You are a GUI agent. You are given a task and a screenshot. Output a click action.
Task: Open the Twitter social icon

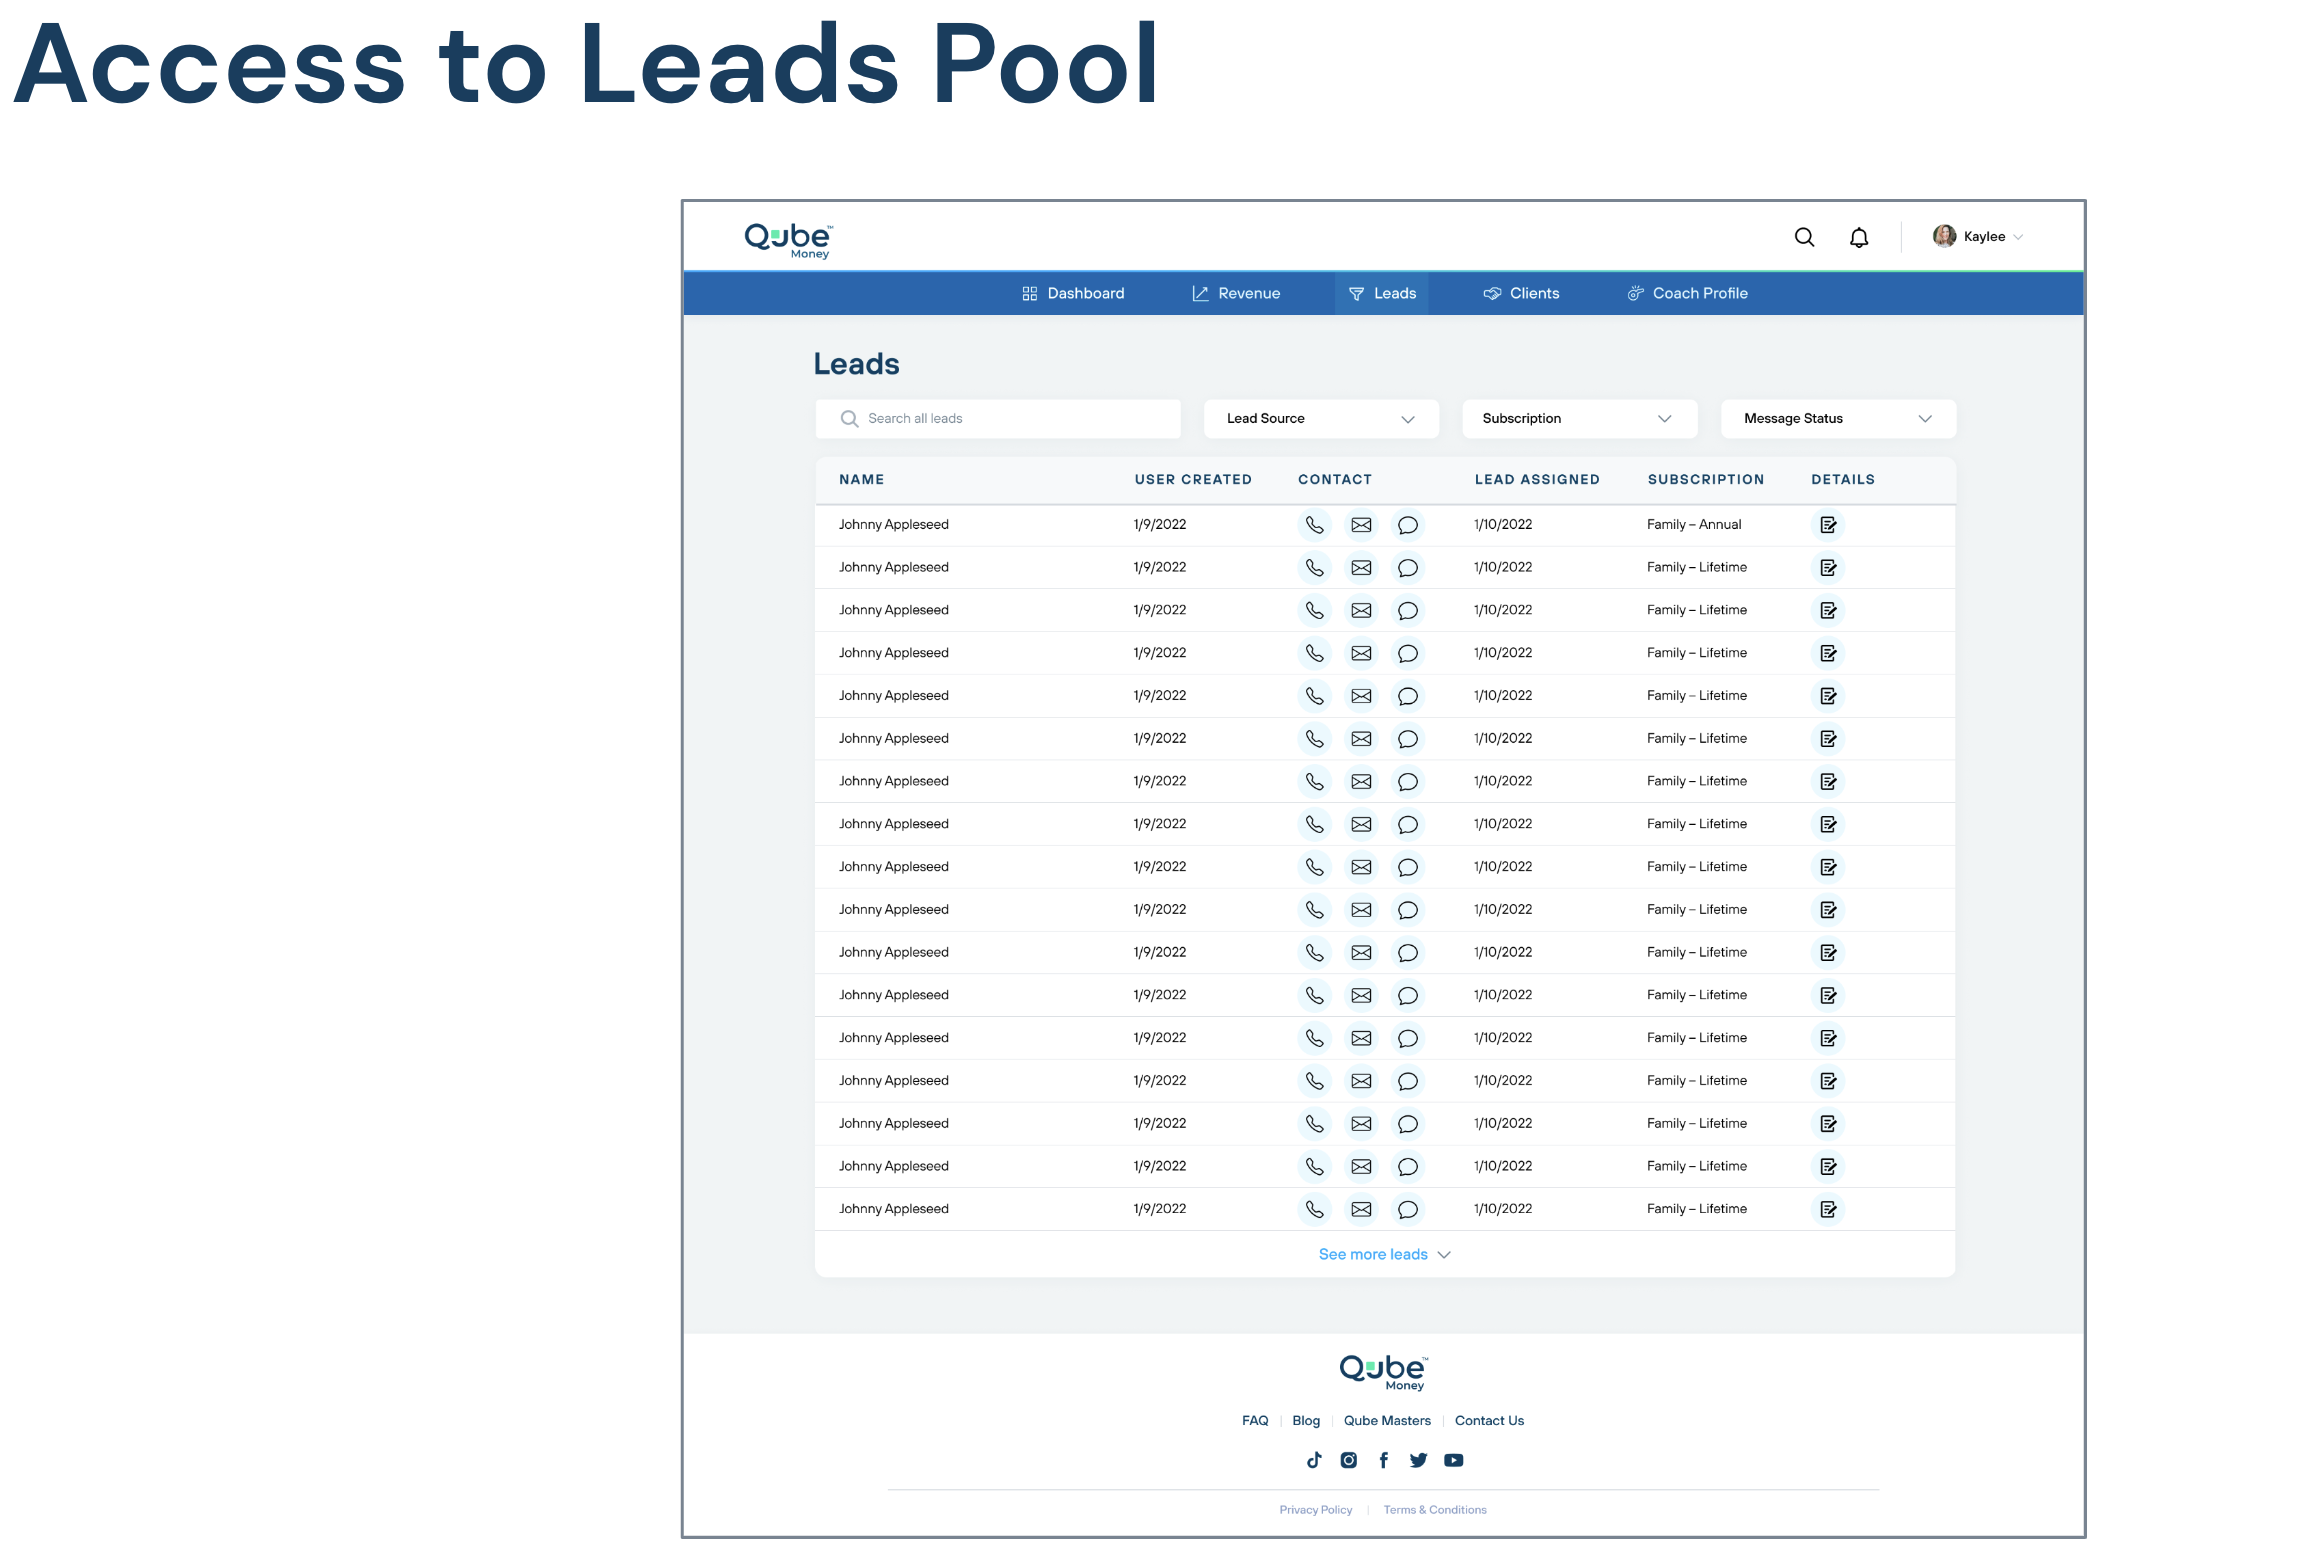pyautogui.click(x=1418, y=1461)
